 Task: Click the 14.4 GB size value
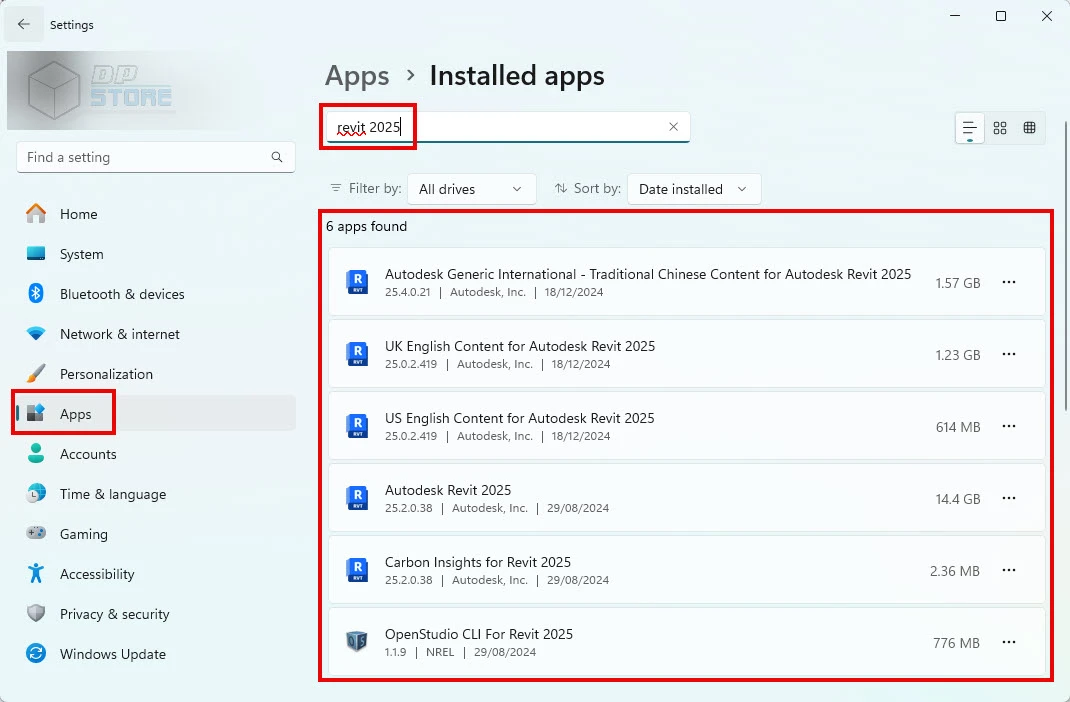click(x=958, y=499)
